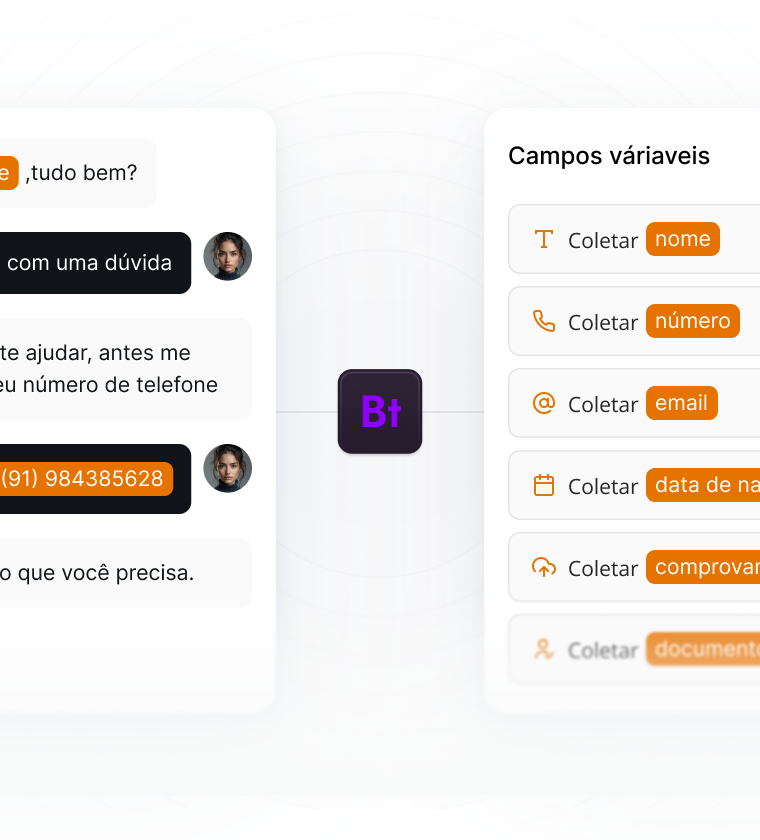Click the woman's avatar beside the dúvida message
The width and height of the screenshot is (760, 840).
click(x=227, y=257)
